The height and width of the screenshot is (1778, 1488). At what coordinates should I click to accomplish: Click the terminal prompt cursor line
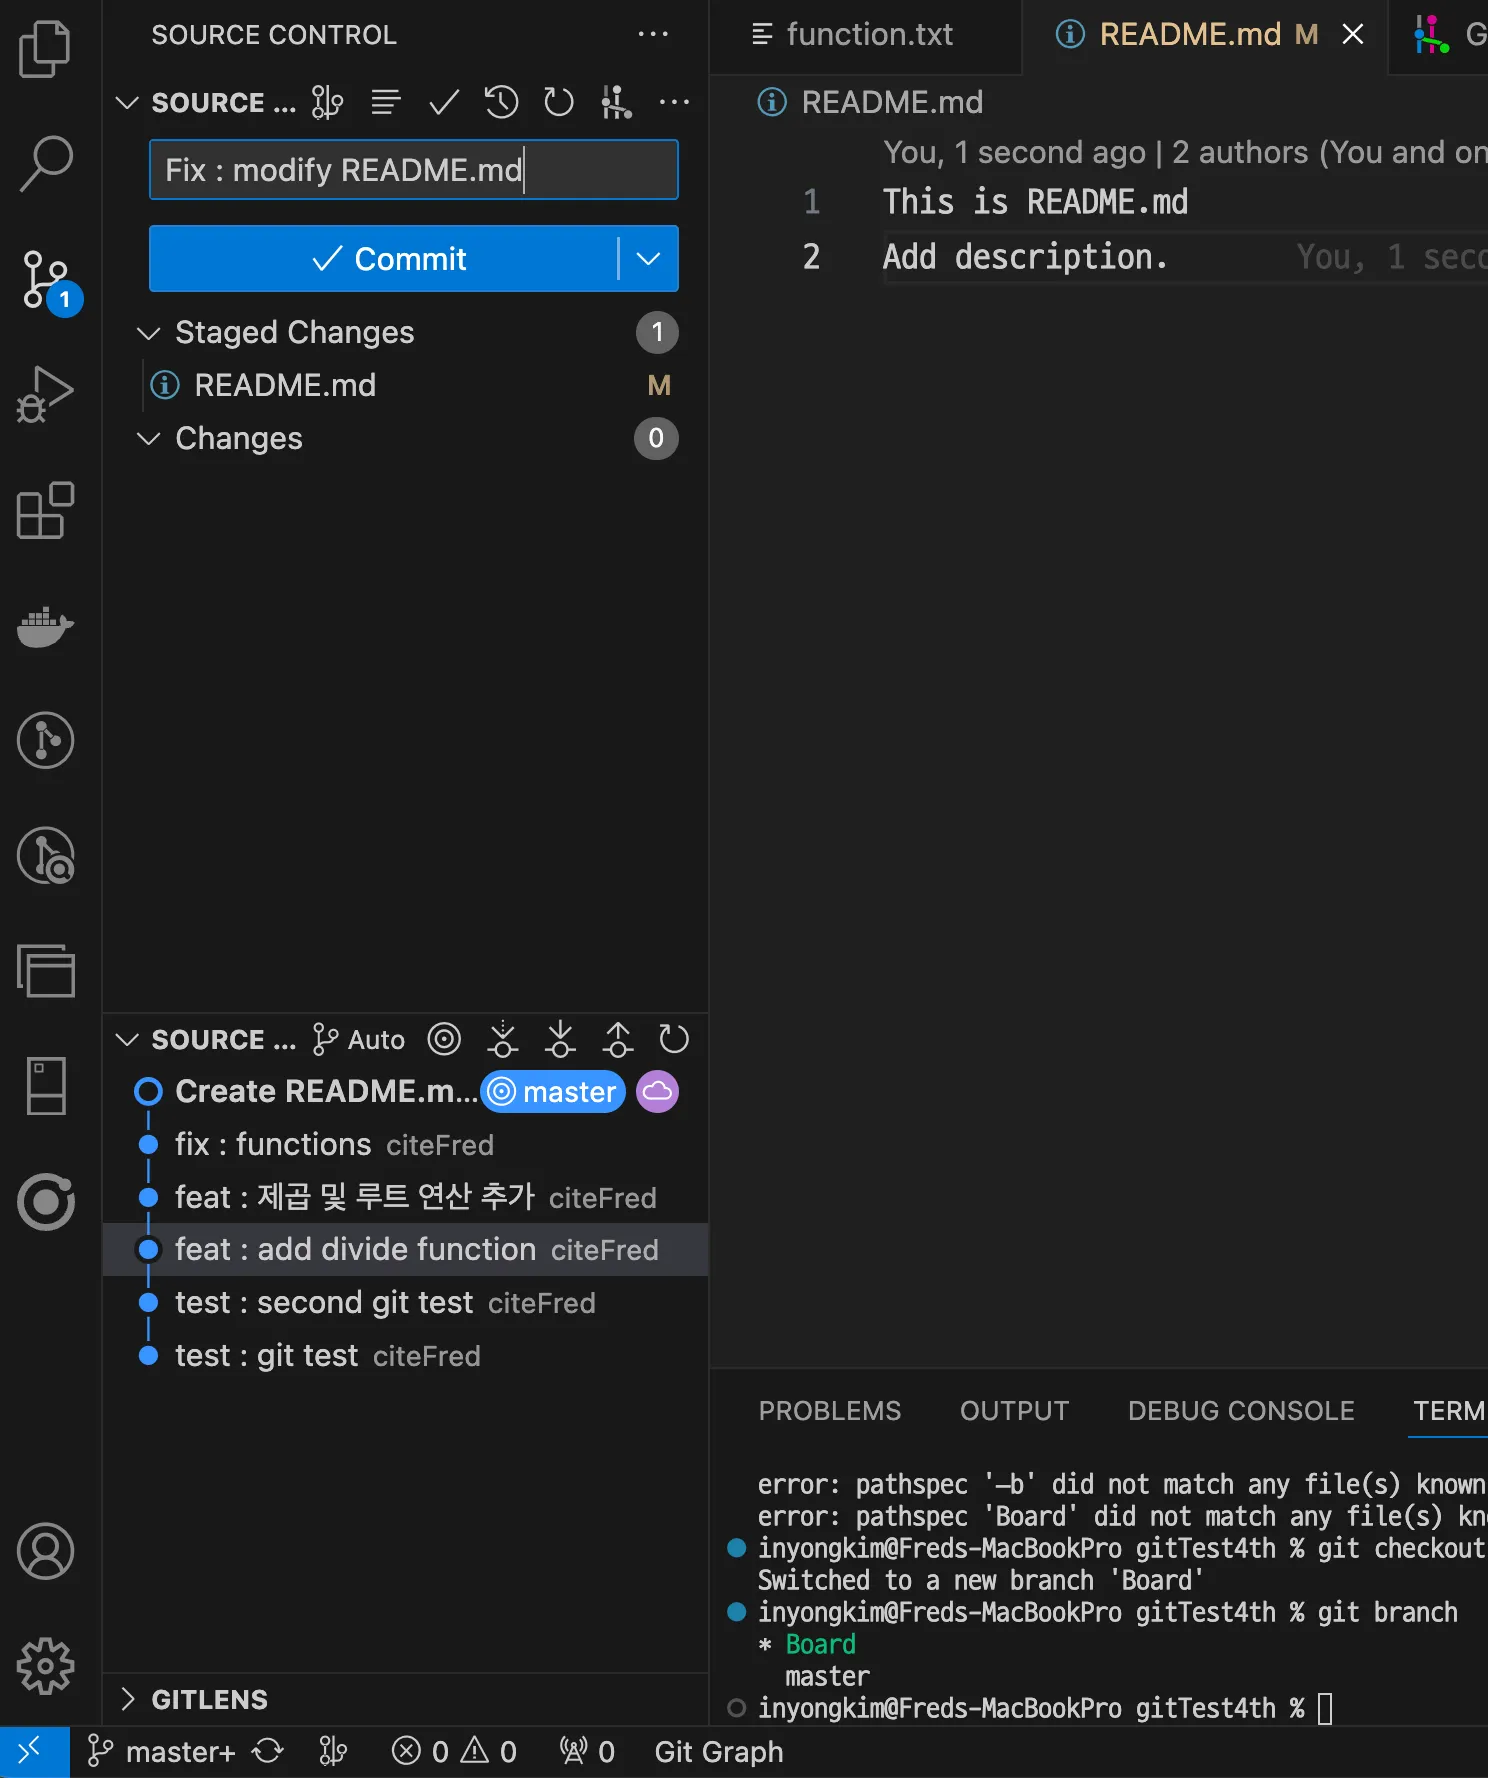(x=1044, y=1708)
